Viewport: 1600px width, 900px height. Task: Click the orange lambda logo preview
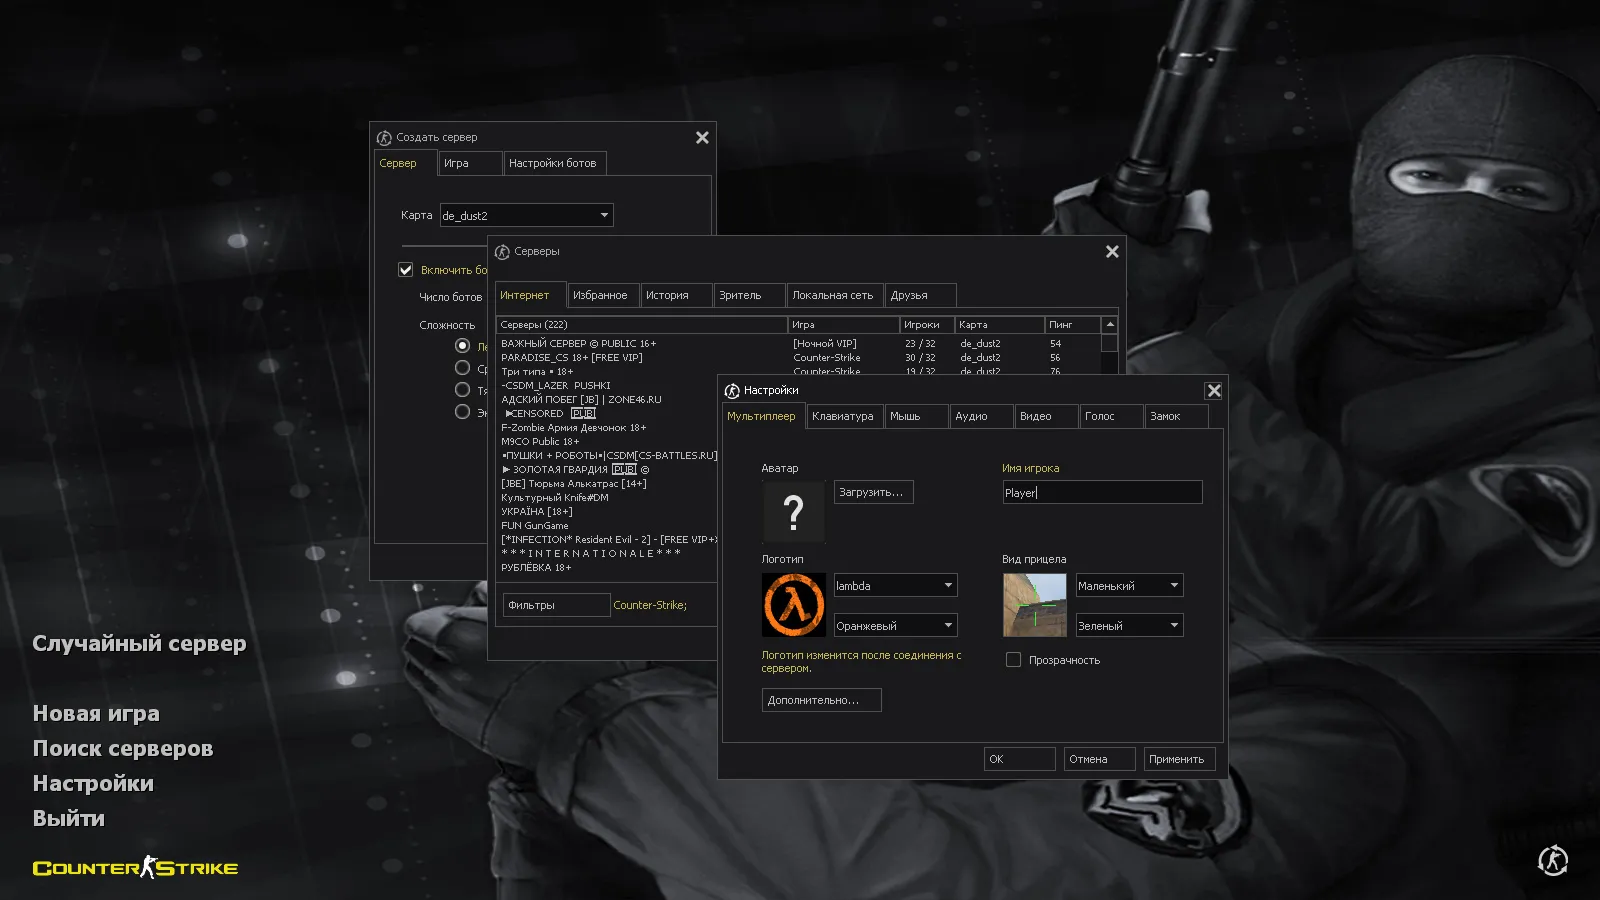(x=793, y=604)
